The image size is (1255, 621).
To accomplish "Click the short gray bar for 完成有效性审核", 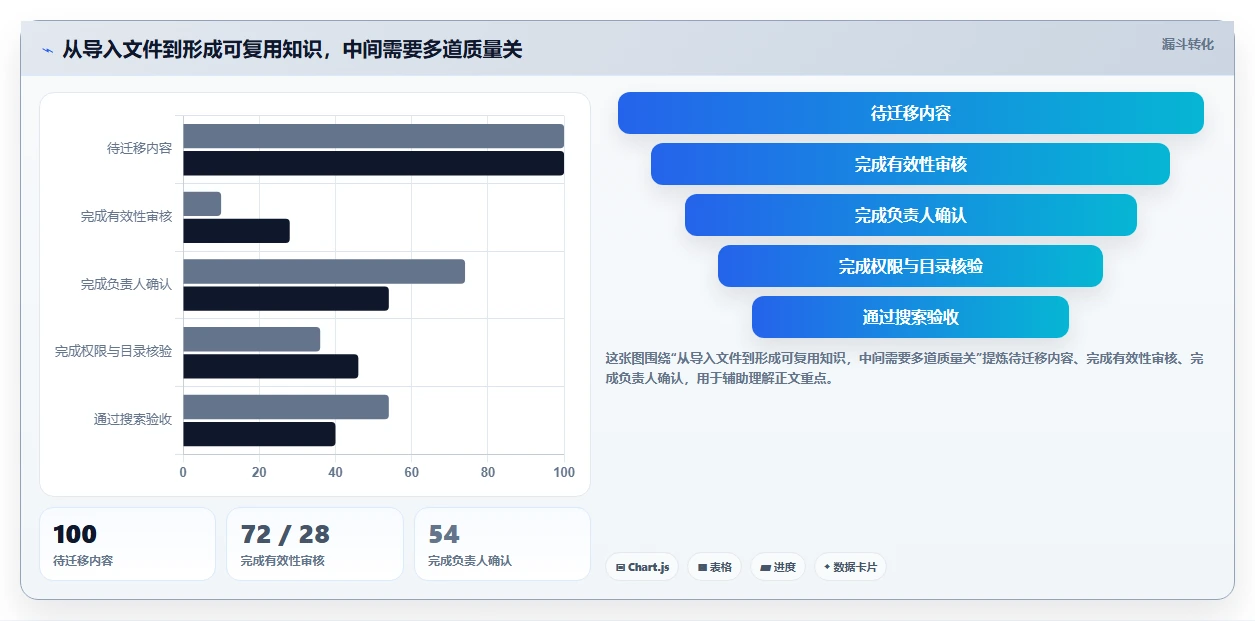I will (x=202, y=204).
